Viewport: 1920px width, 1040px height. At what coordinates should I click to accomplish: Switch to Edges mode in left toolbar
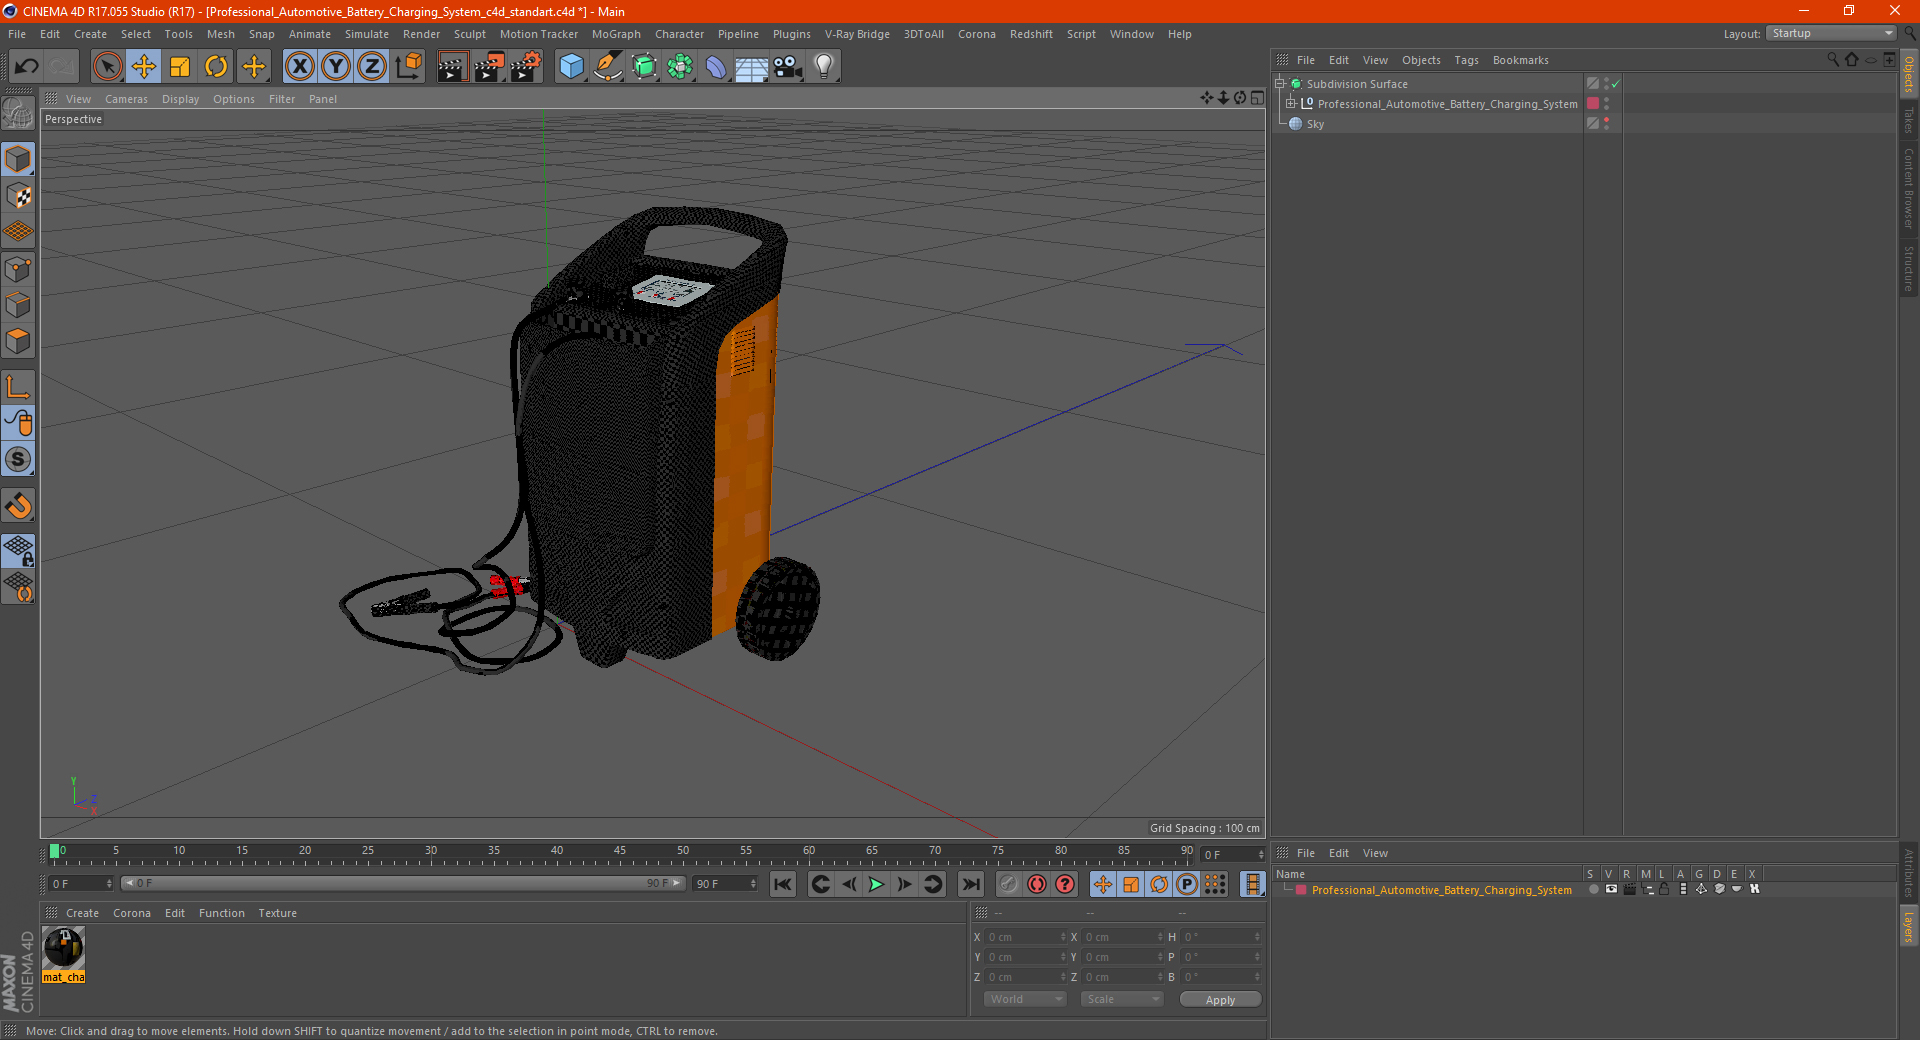pyautogui.click(x=18, y=305)
